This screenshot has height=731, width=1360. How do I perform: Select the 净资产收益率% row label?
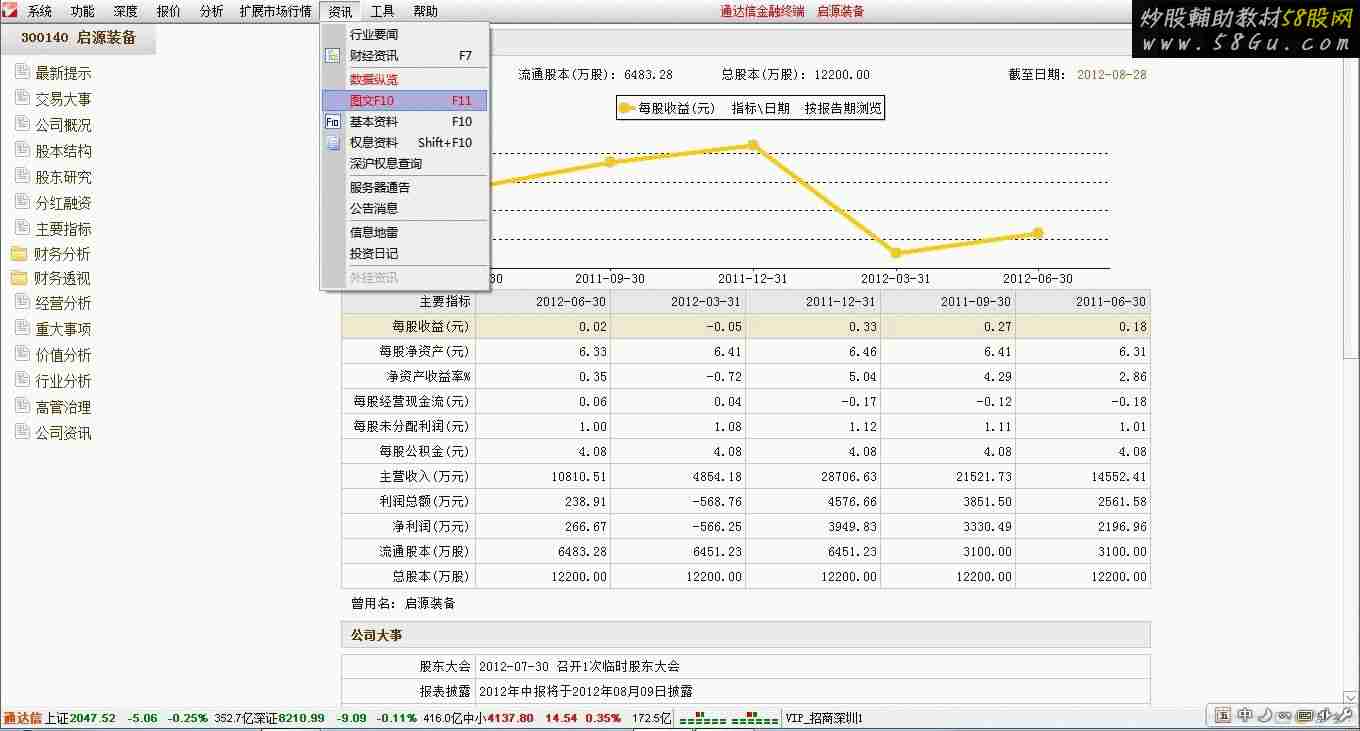[428, 377]
